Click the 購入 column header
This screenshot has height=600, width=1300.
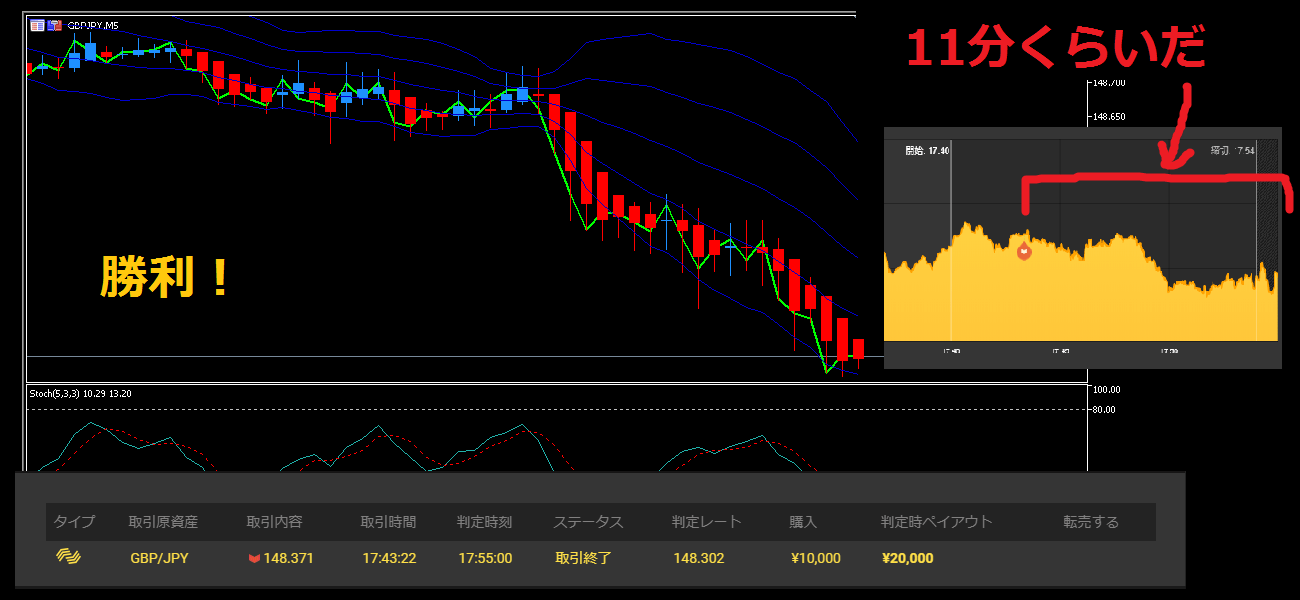click(803, 522)
